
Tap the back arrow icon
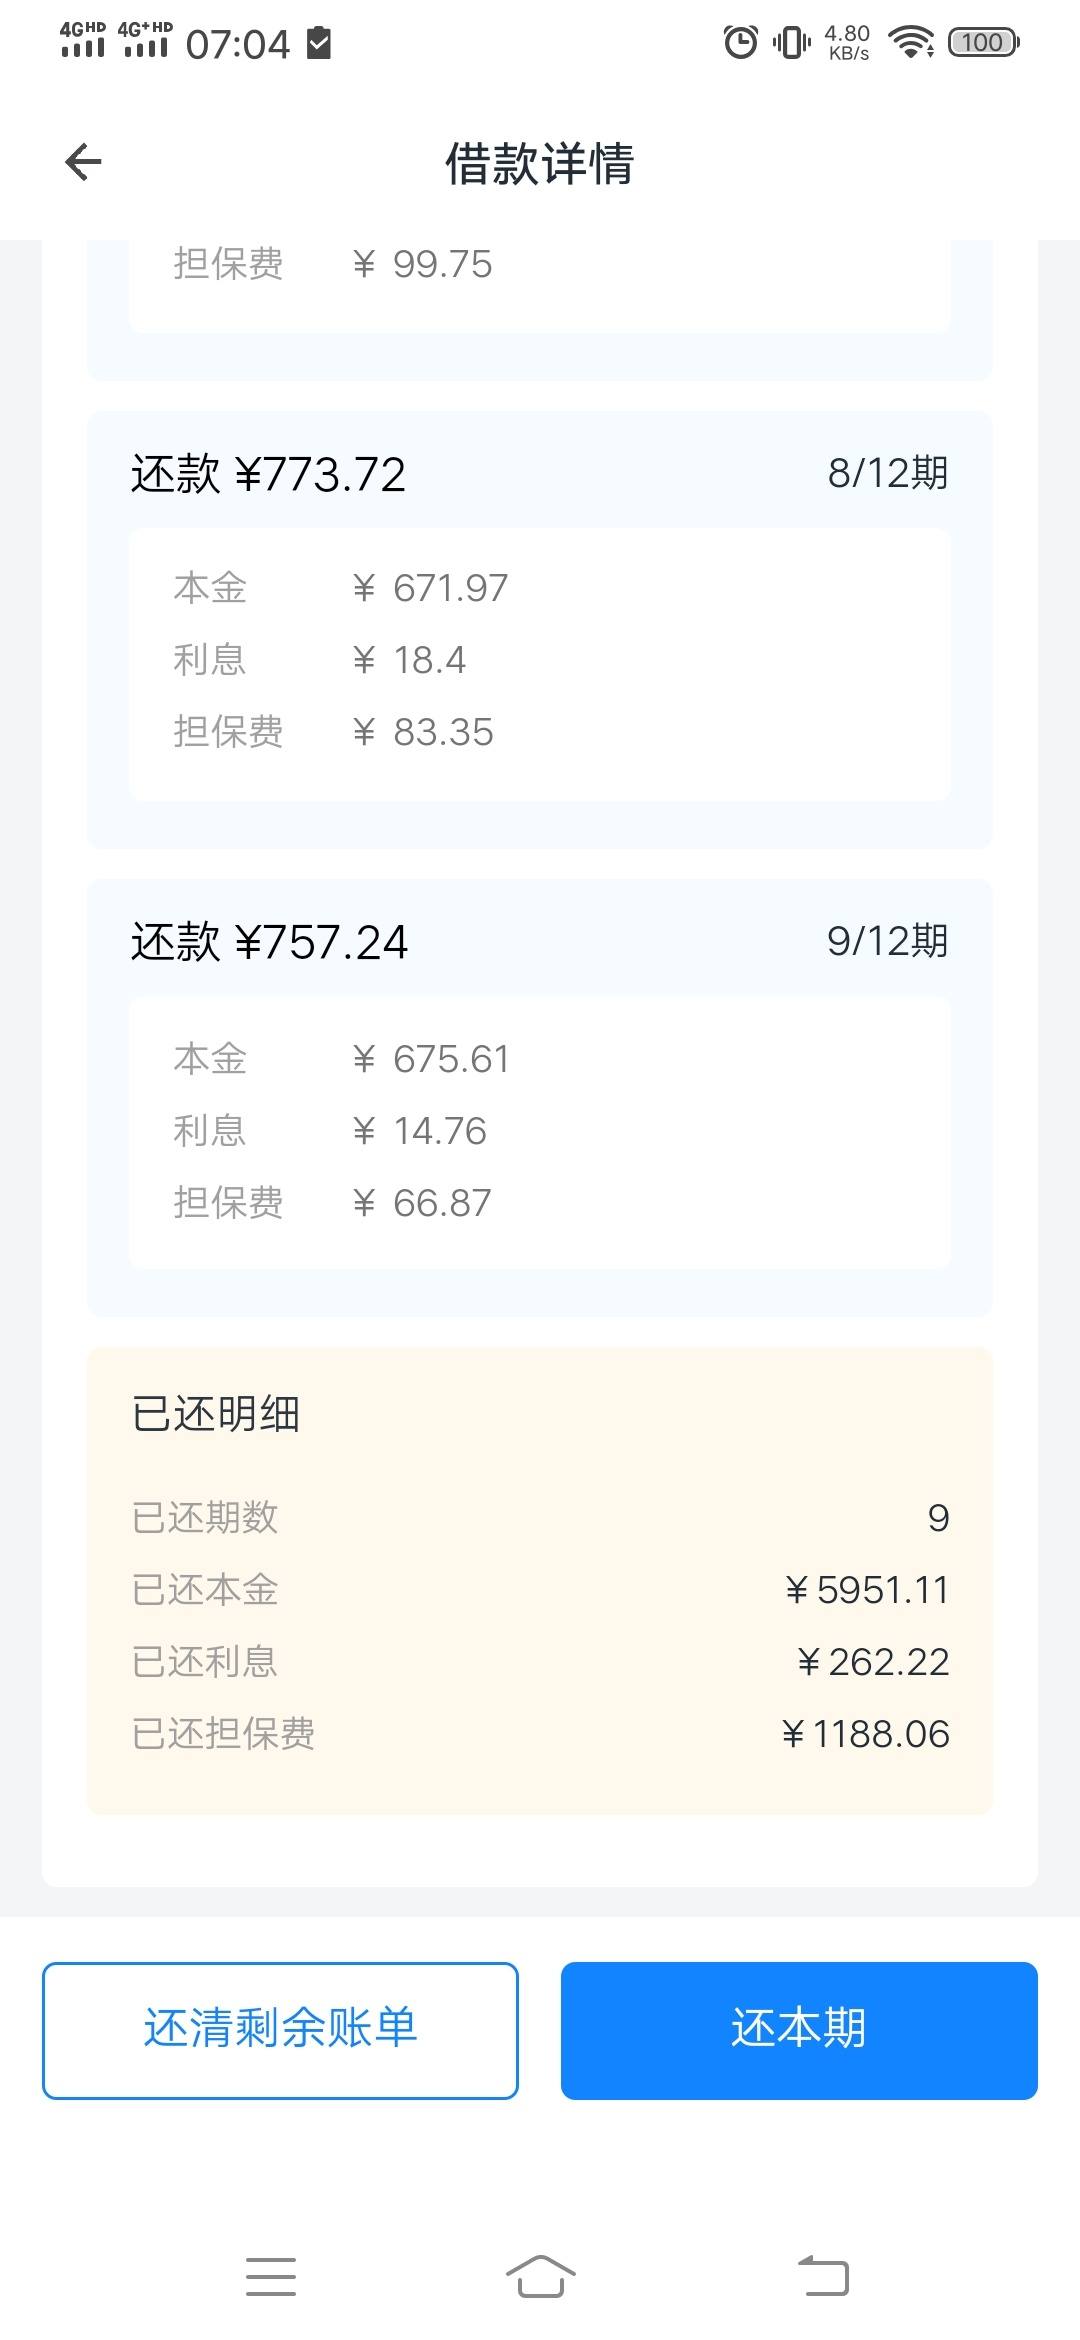(83, 162)
